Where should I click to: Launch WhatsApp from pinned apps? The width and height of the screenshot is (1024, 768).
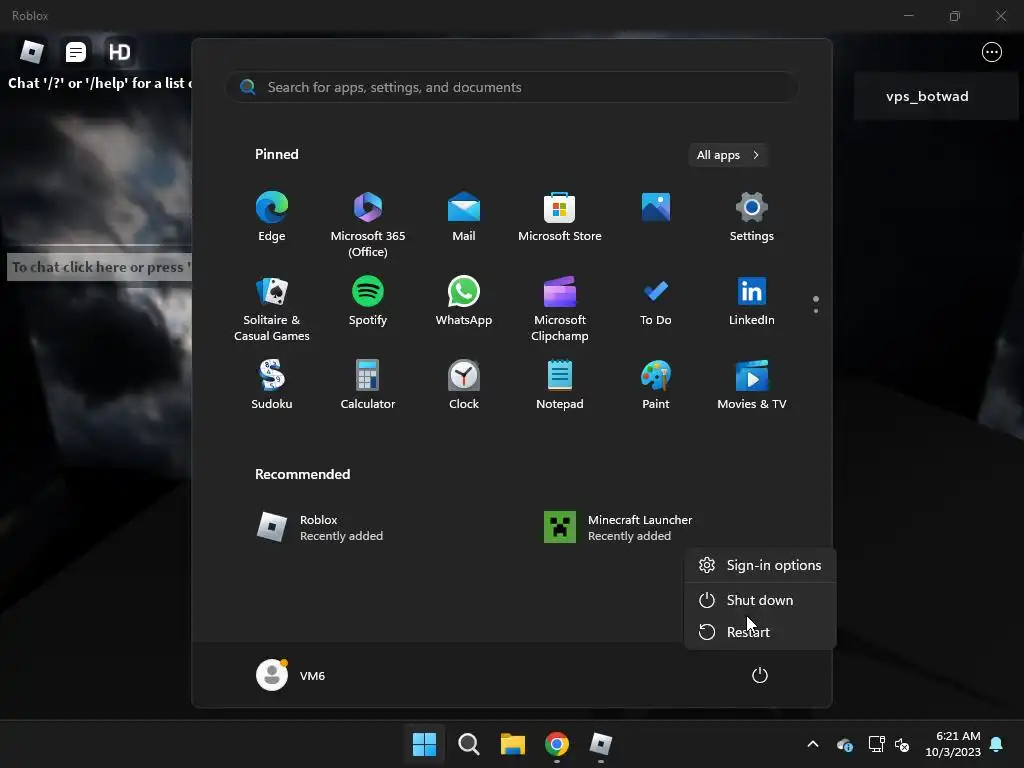coord(464,301)
